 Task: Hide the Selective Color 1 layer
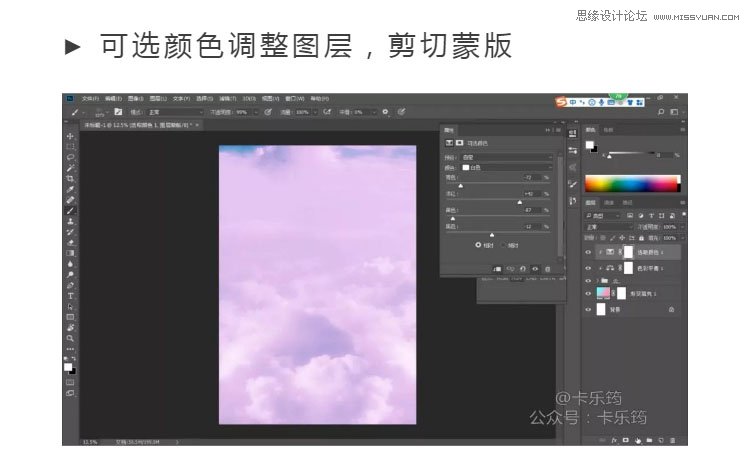tap(588, 253)
